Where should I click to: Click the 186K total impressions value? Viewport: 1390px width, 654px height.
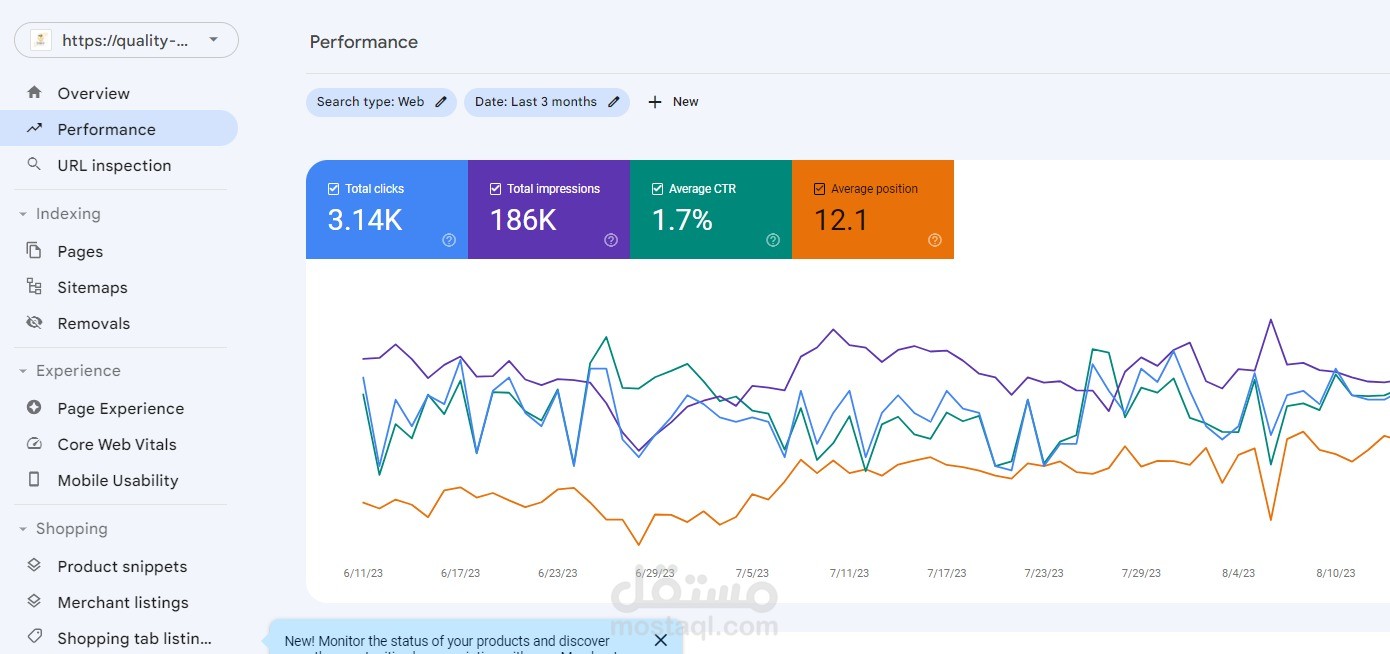[x=523, y=220]
